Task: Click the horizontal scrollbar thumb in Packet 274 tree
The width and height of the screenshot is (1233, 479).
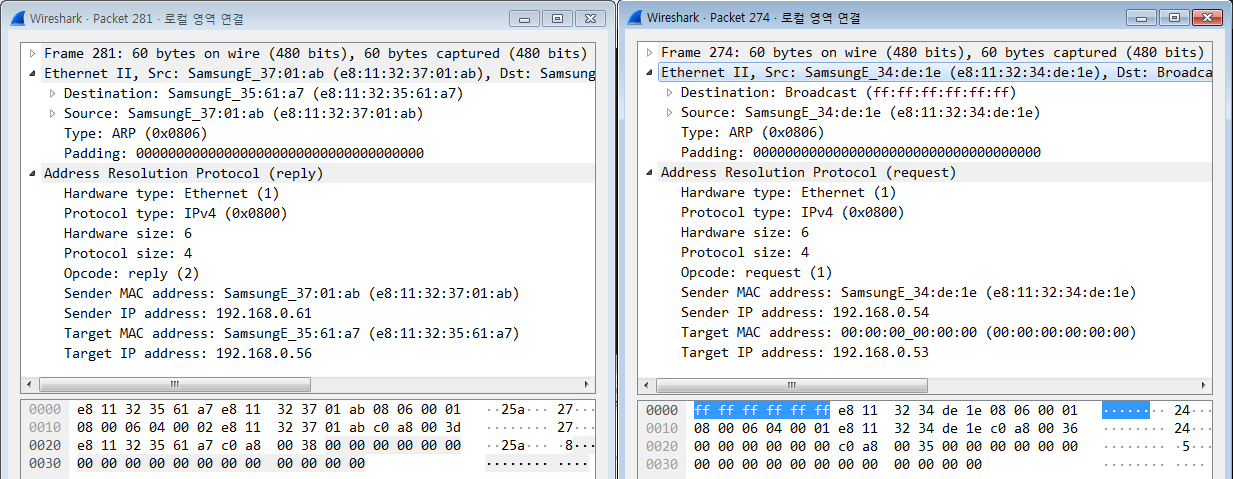Action: click(x=791, y=384)
